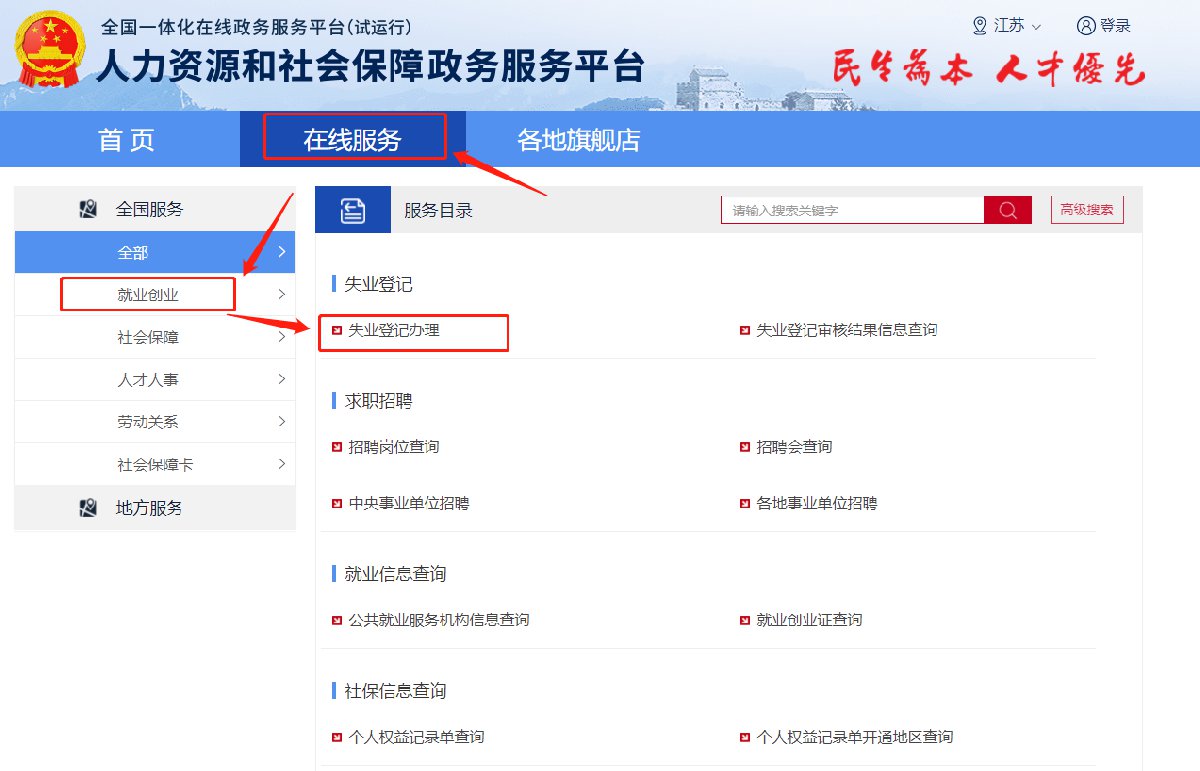Click the 社保信息查询 section heading
The image size is (1200, 771).
395,691
